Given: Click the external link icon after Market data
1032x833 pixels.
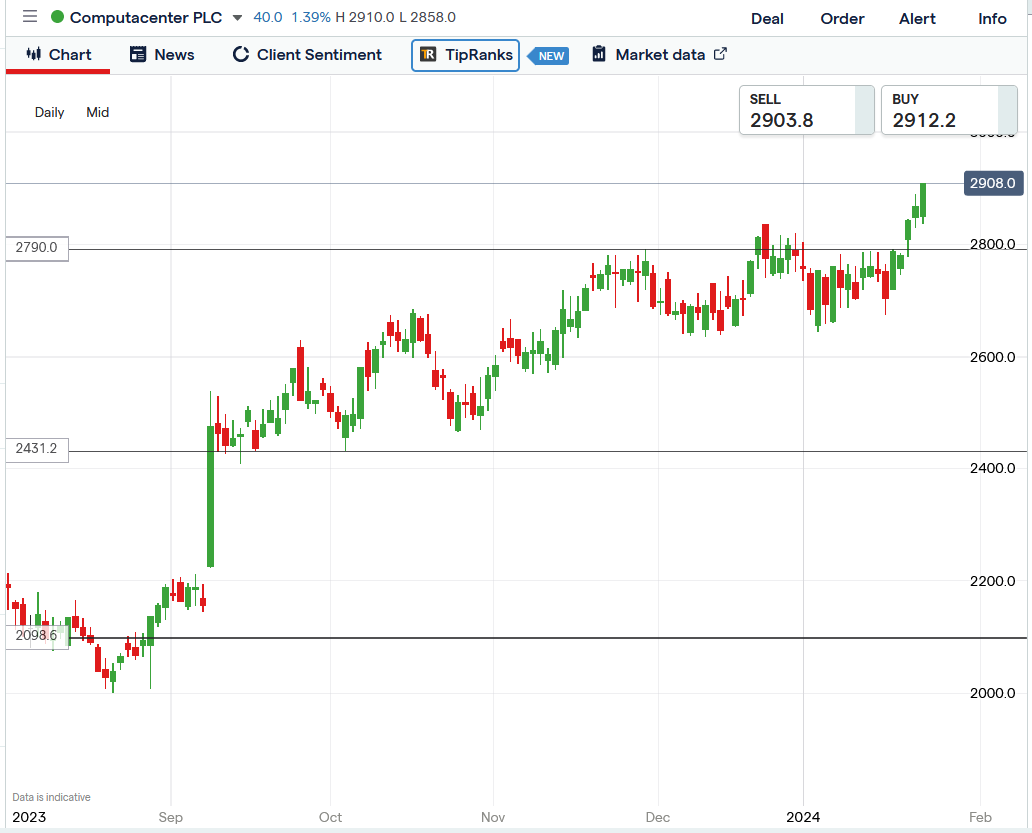Looking at the screenshot, I should [x=720, y=54].
